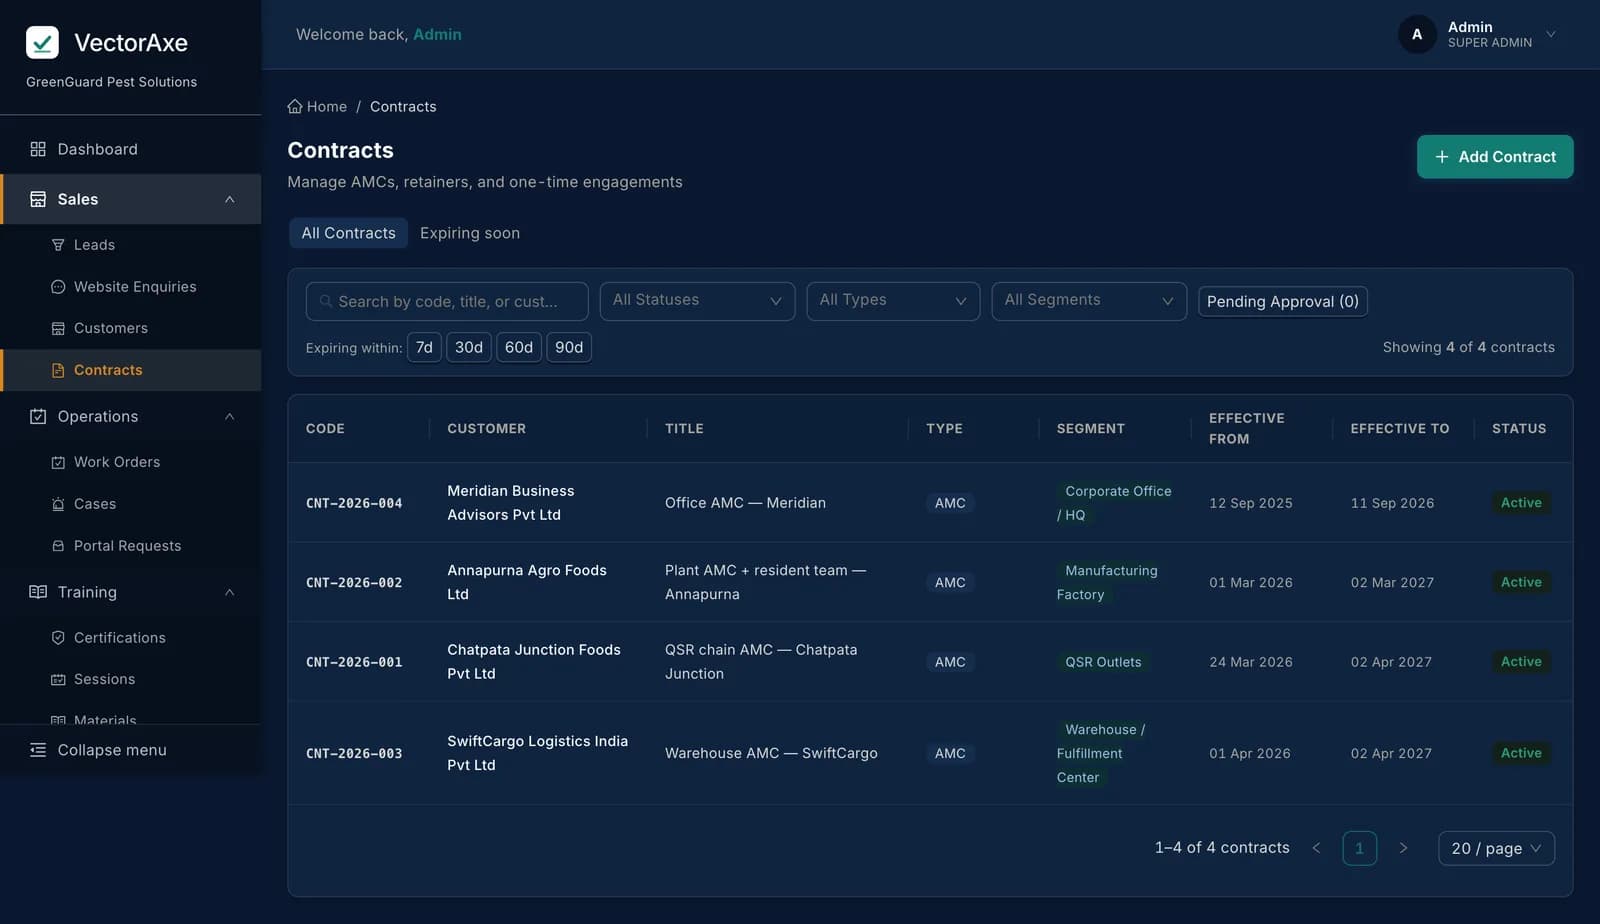The width and height of the screenshot is (1600, 924).
Task: Click the AMC type tag for CNT-2026-003
Action: (x=950, y=753)
